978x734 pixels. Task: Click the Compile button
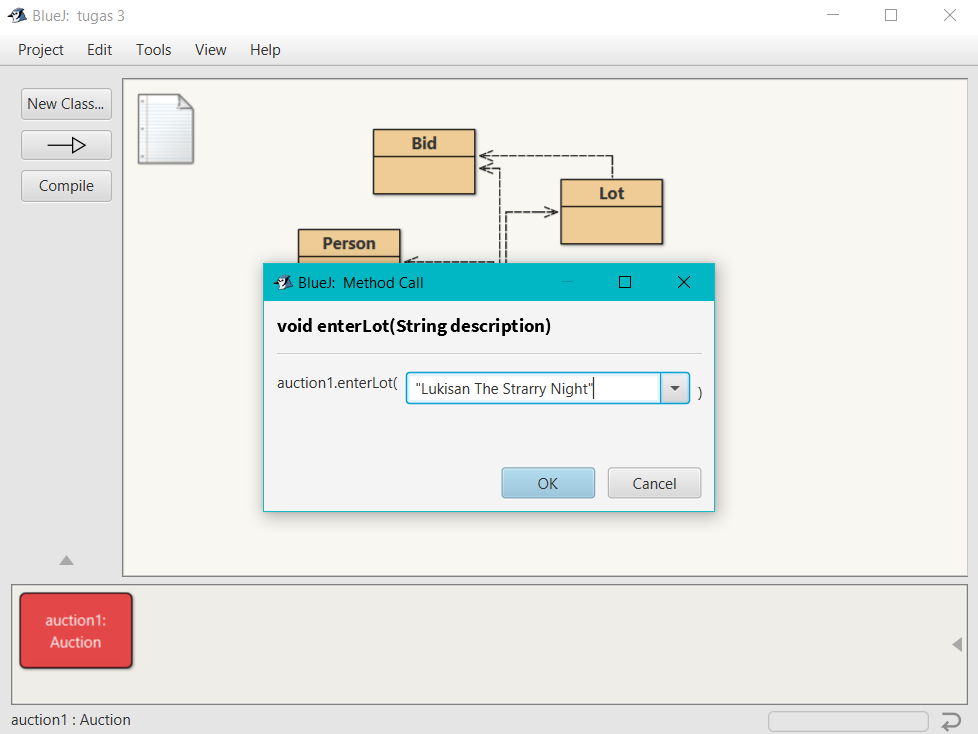tap(66, 186)
